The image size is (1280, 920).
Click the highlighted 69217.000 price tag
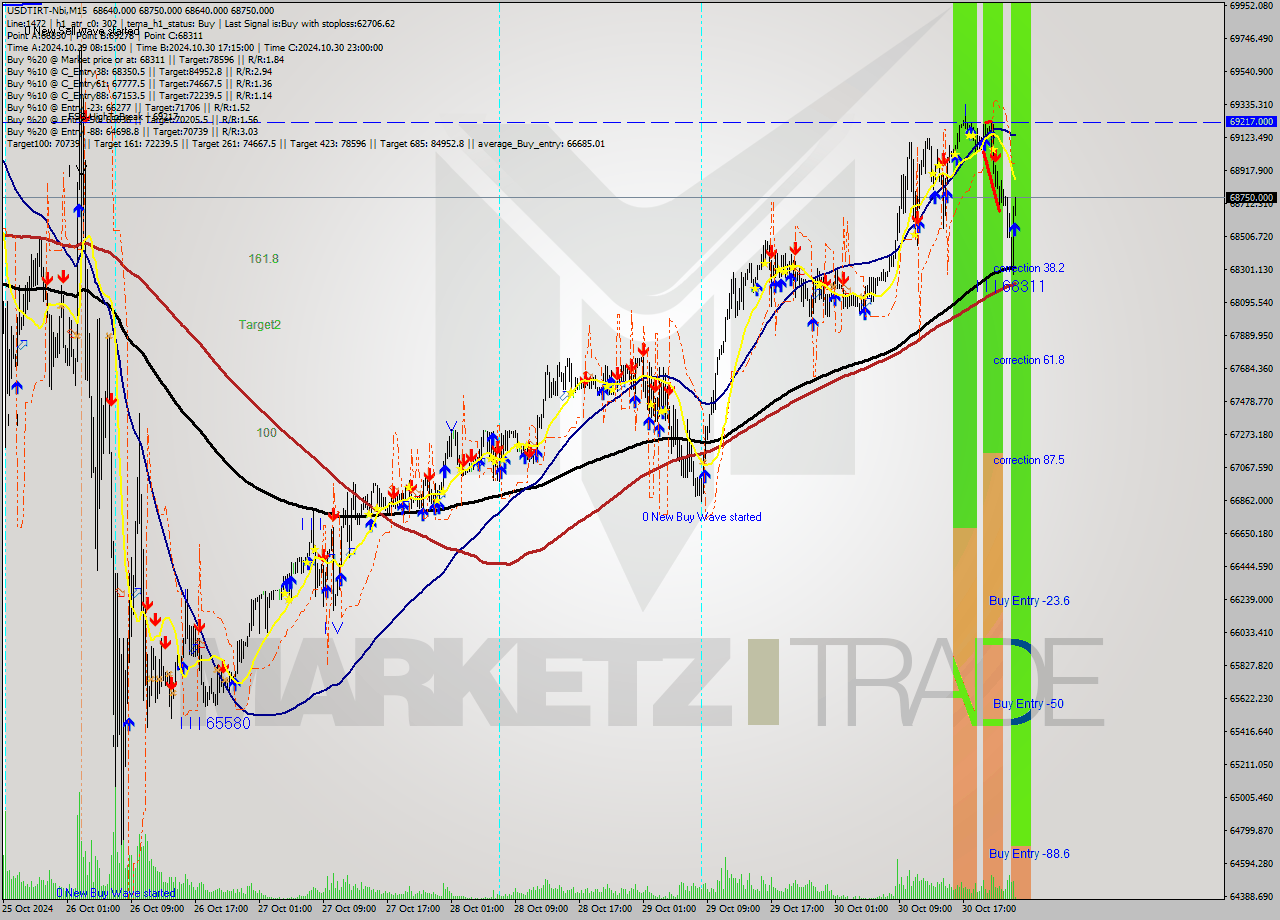pos(1250,121)
